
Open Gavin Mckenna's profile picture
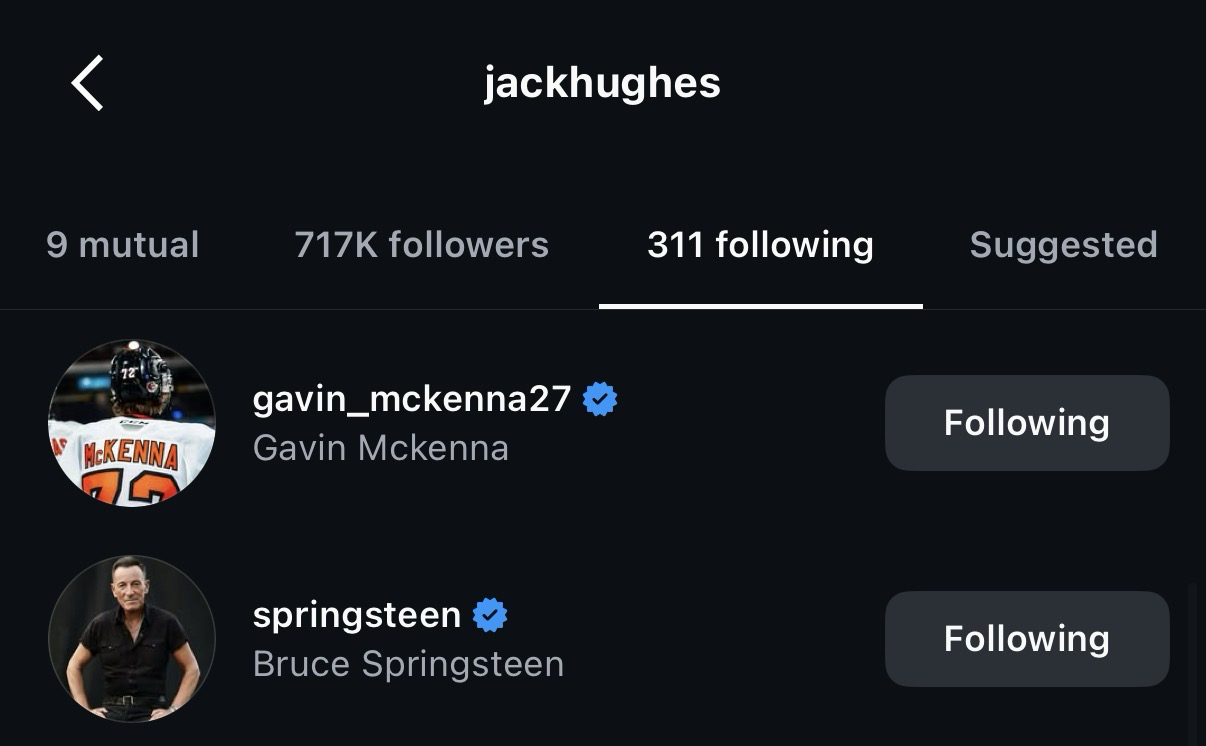(132, 424)
